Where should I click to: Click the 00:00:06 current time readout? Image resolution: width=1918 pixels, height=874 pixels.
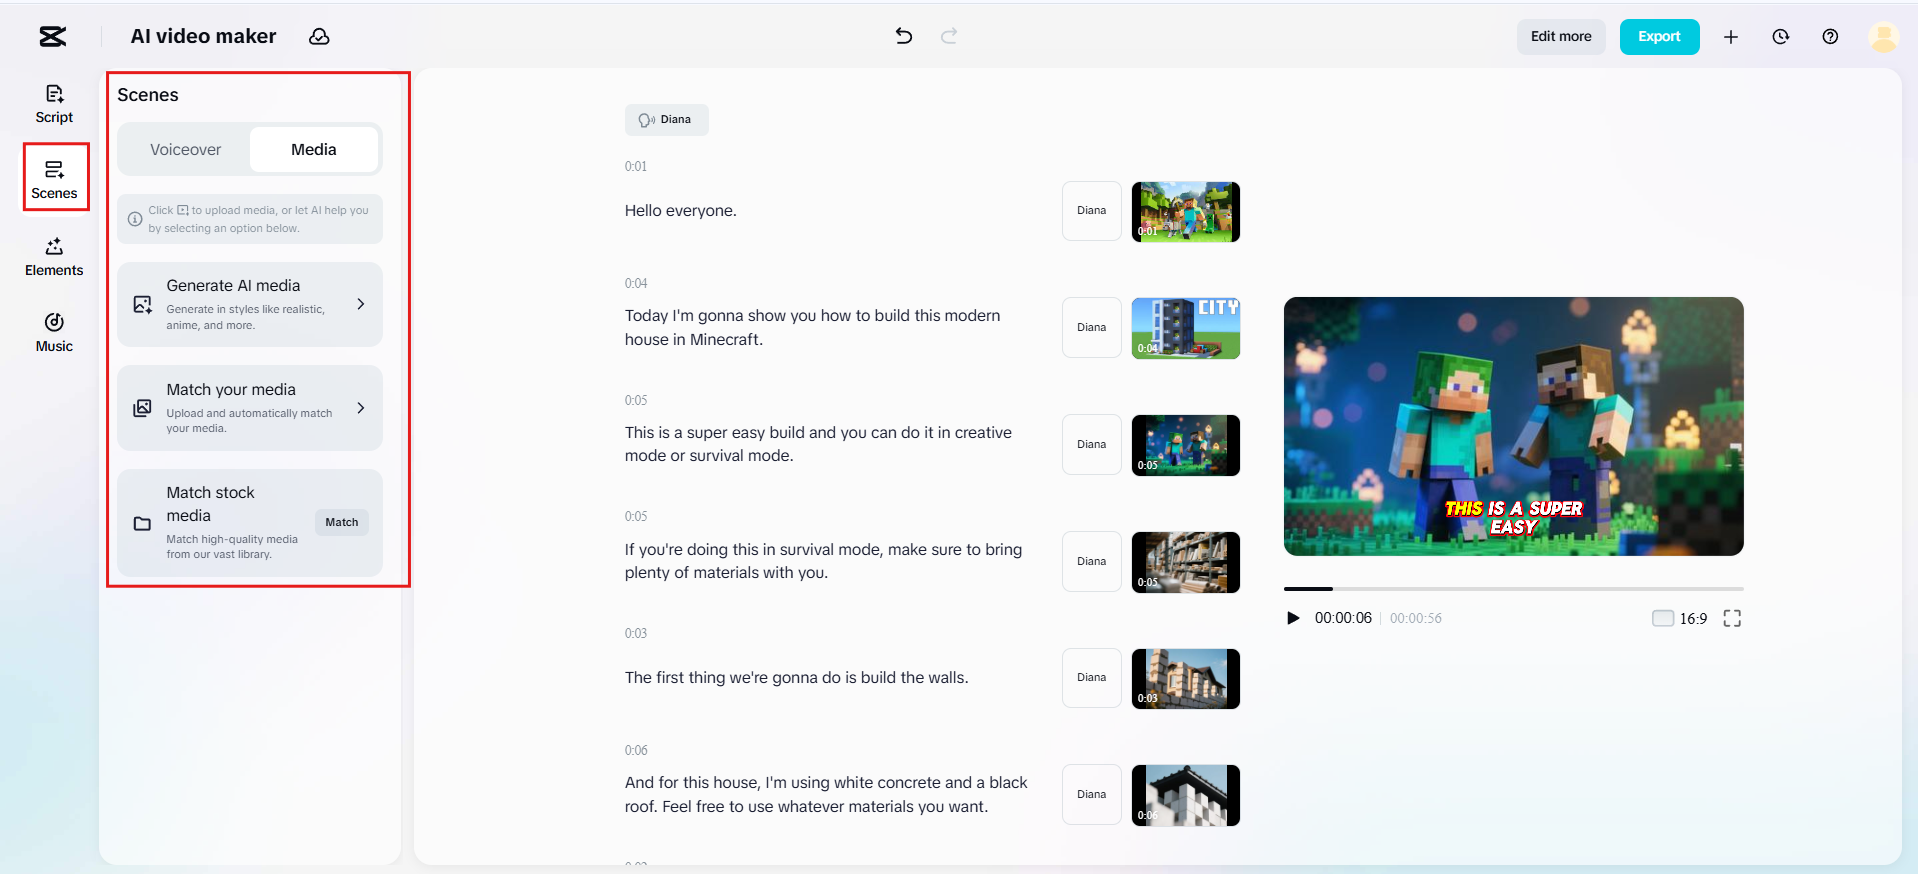point(1343,618)
